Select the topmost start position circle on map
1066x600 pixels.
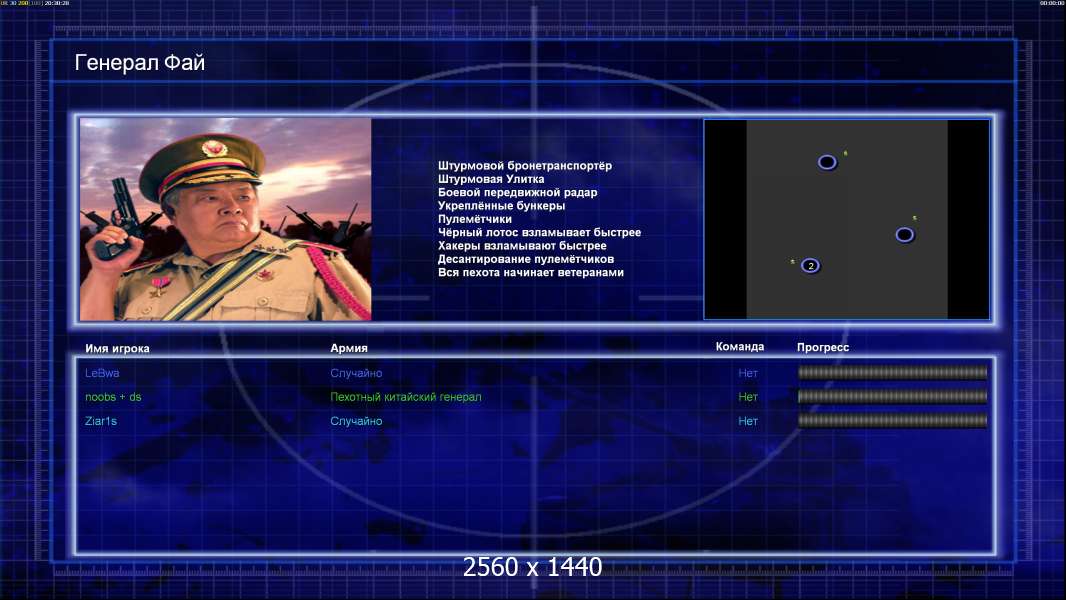[827, 162]
